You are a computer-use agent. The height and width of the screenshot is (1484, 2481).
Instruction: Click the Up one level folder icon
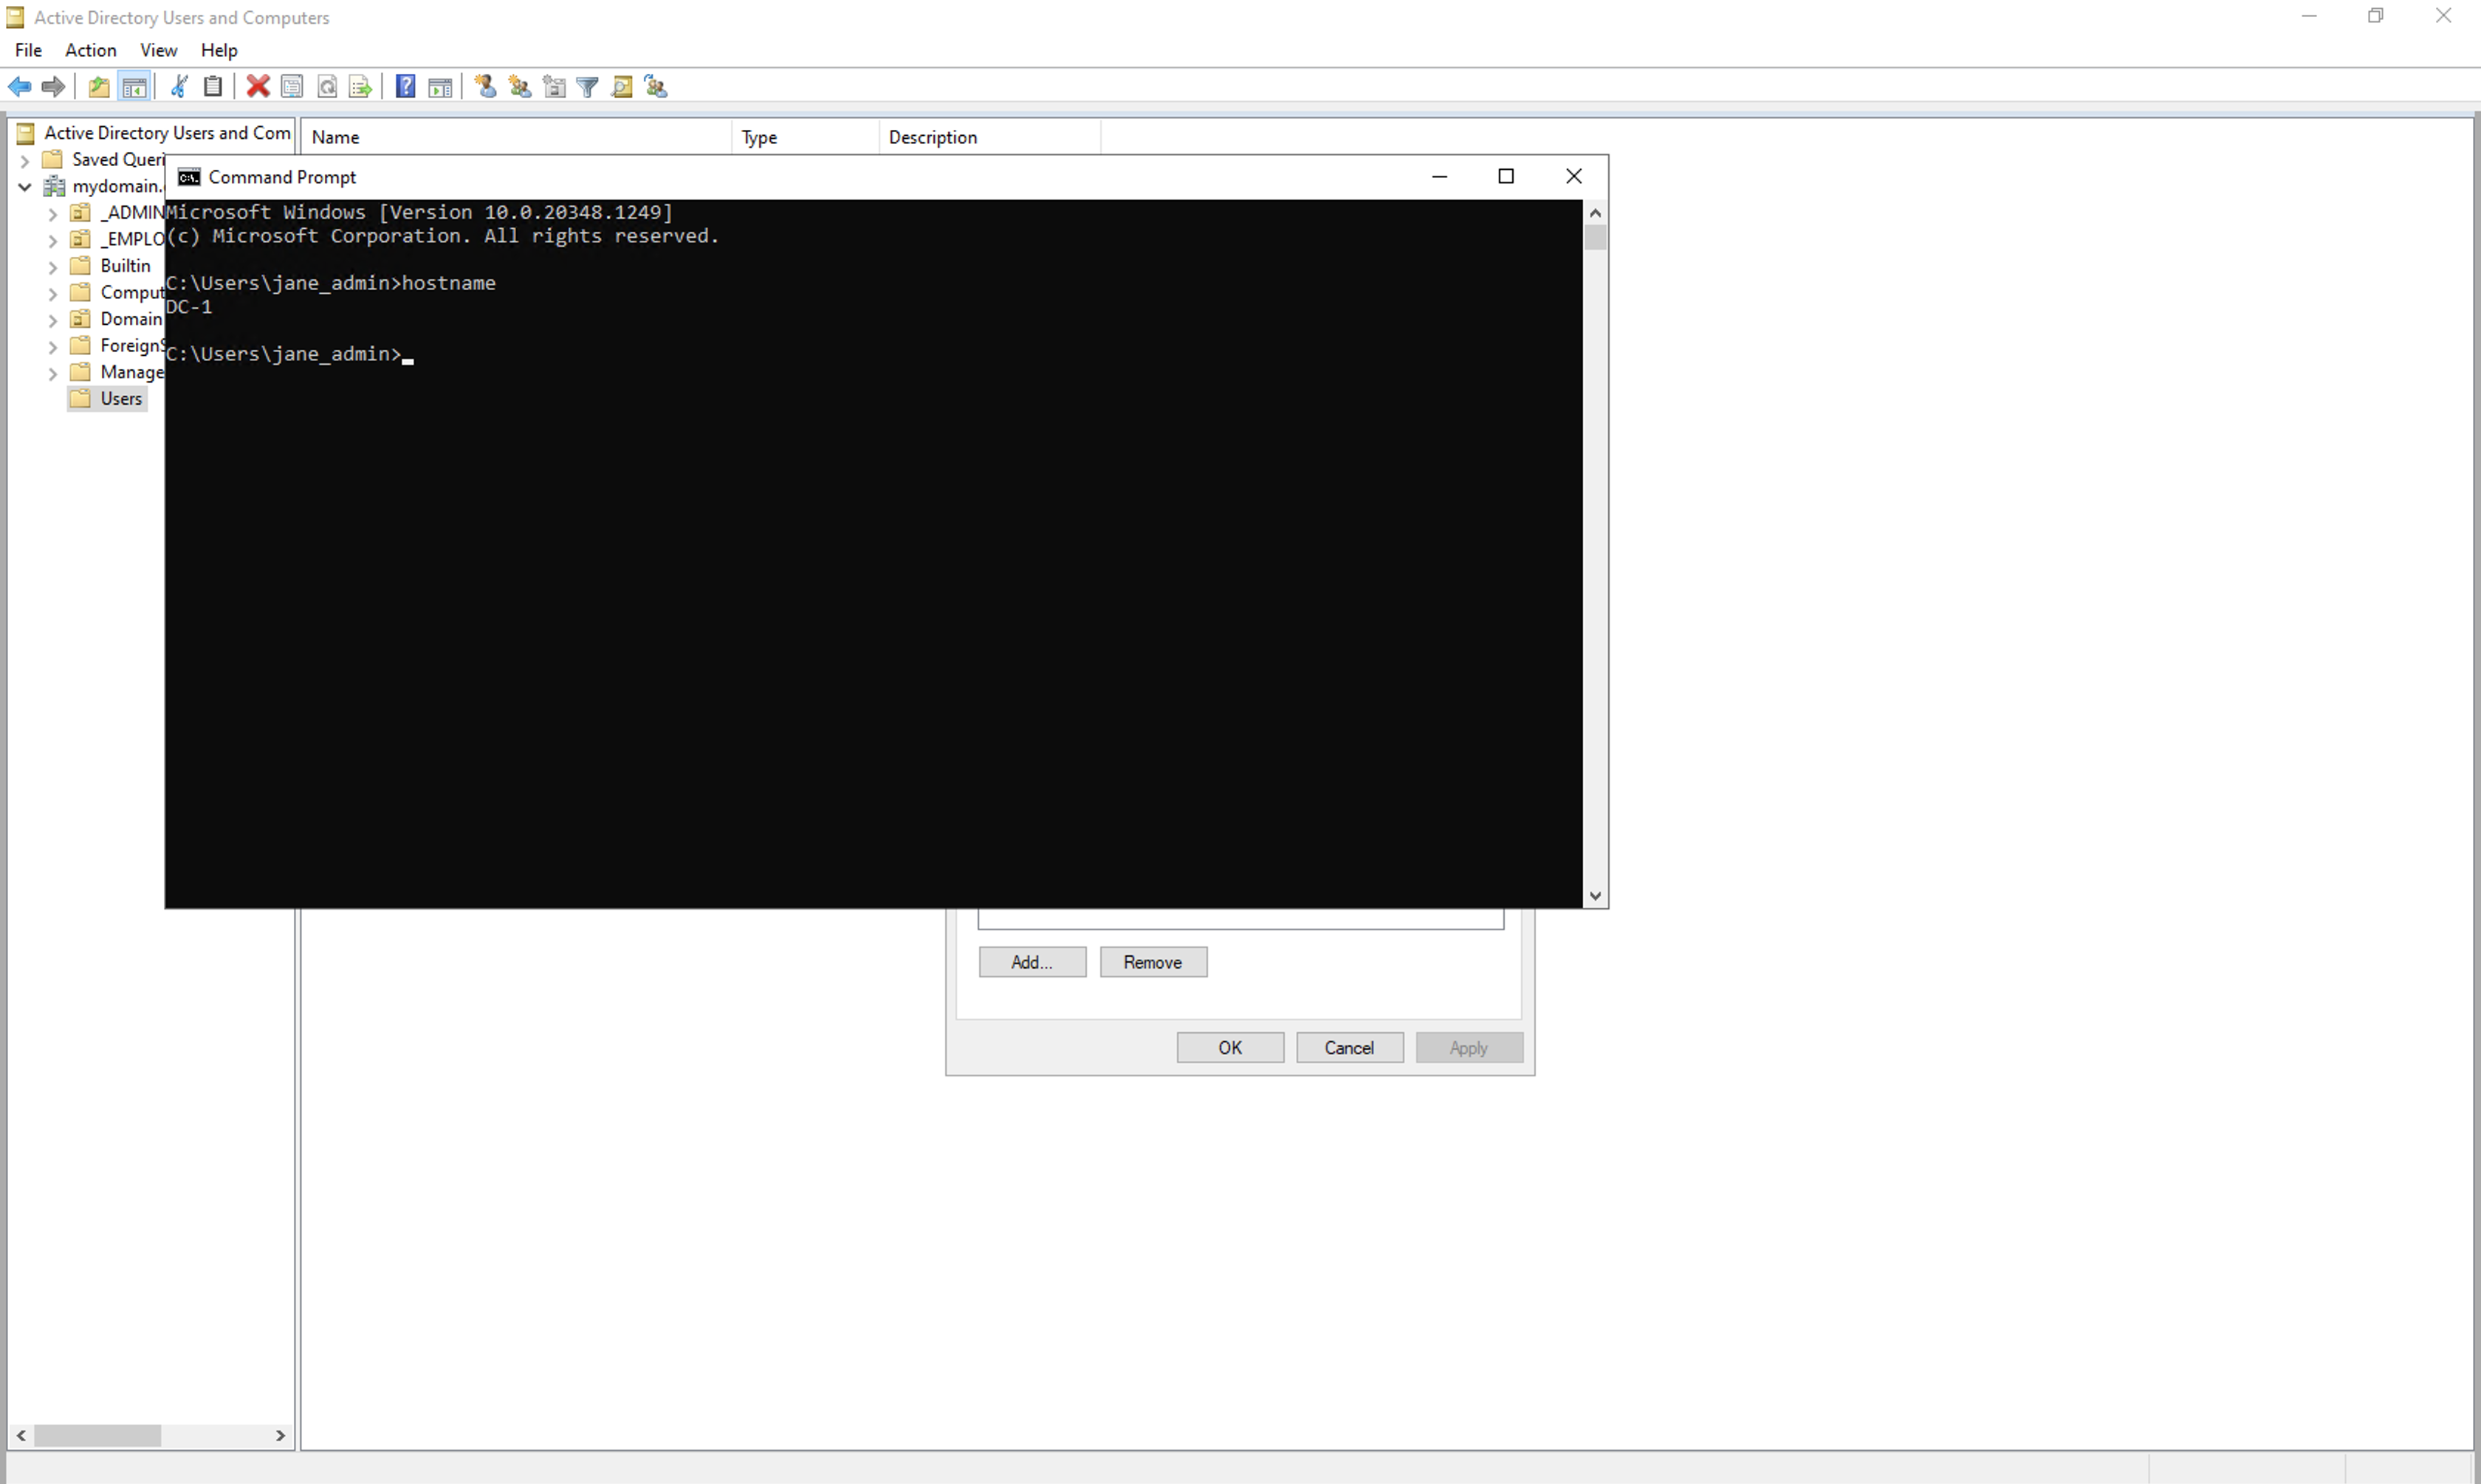pos(99,87)
